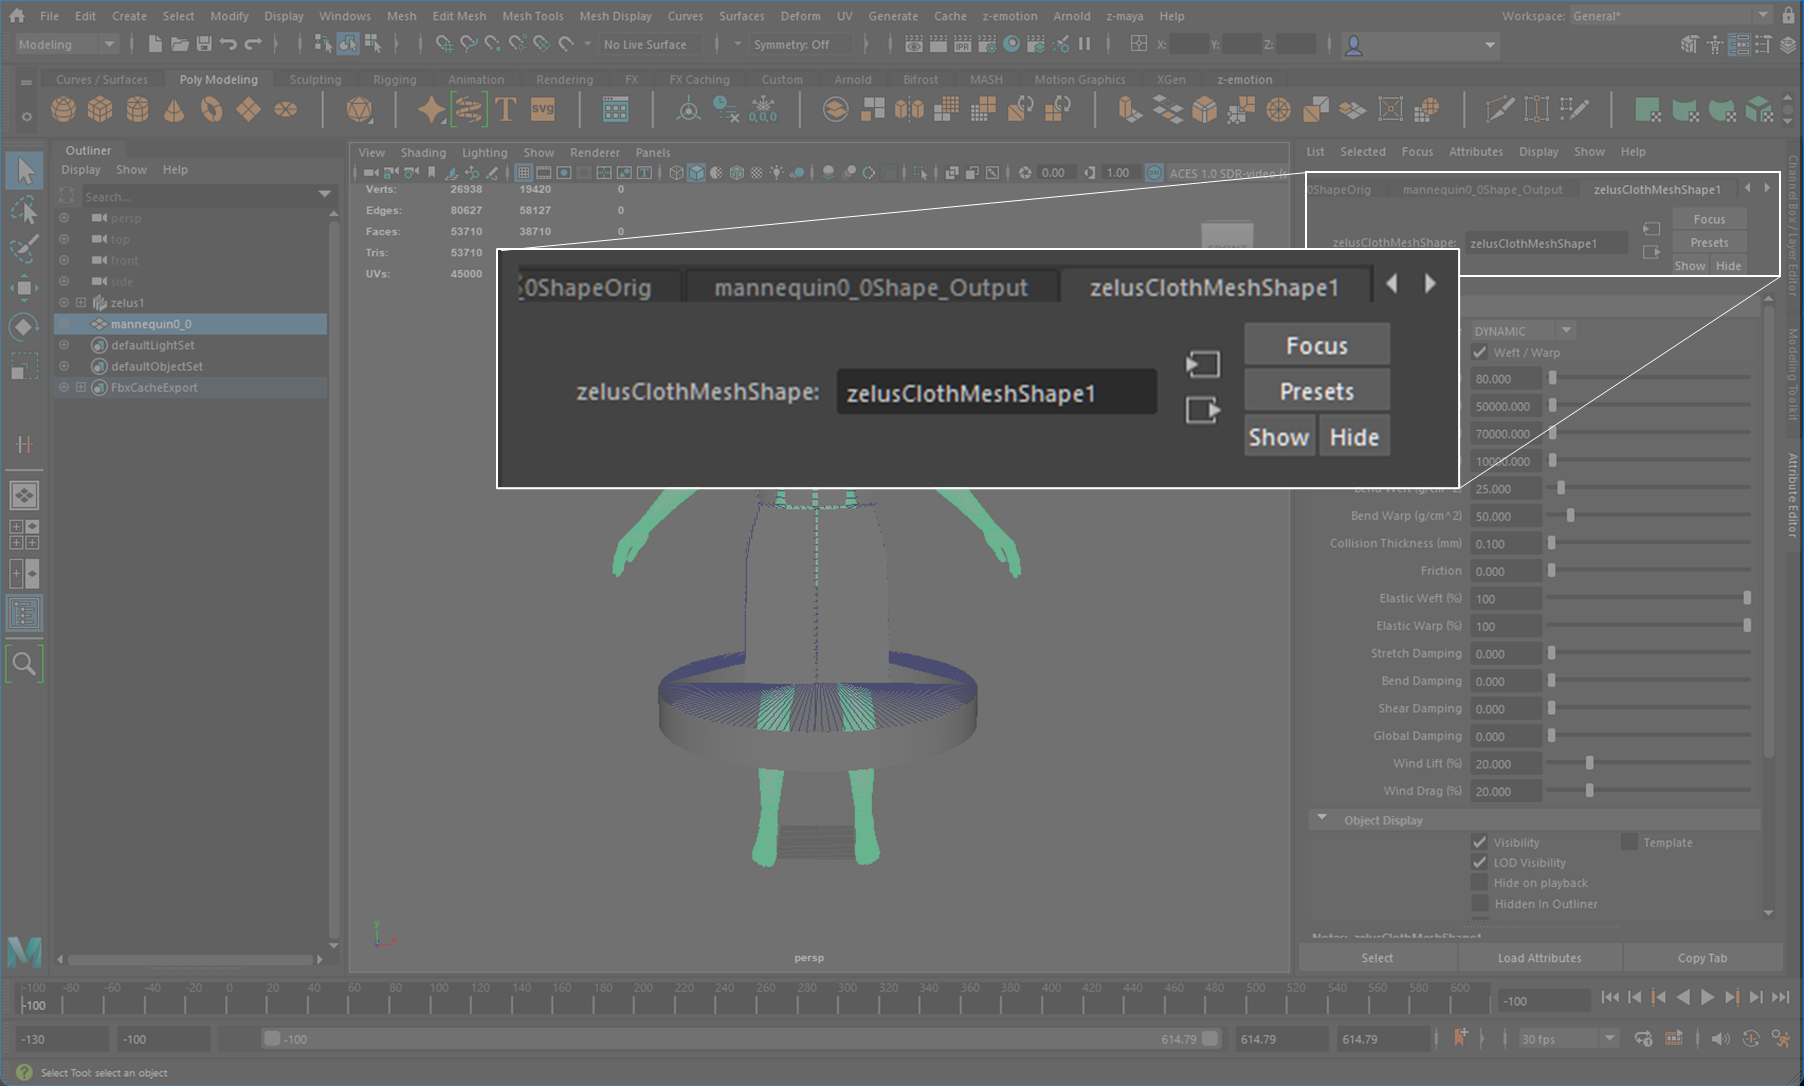Activate the Scale tool in the toolbox
The image size is (1804, 1086).
tap(25, 367)
